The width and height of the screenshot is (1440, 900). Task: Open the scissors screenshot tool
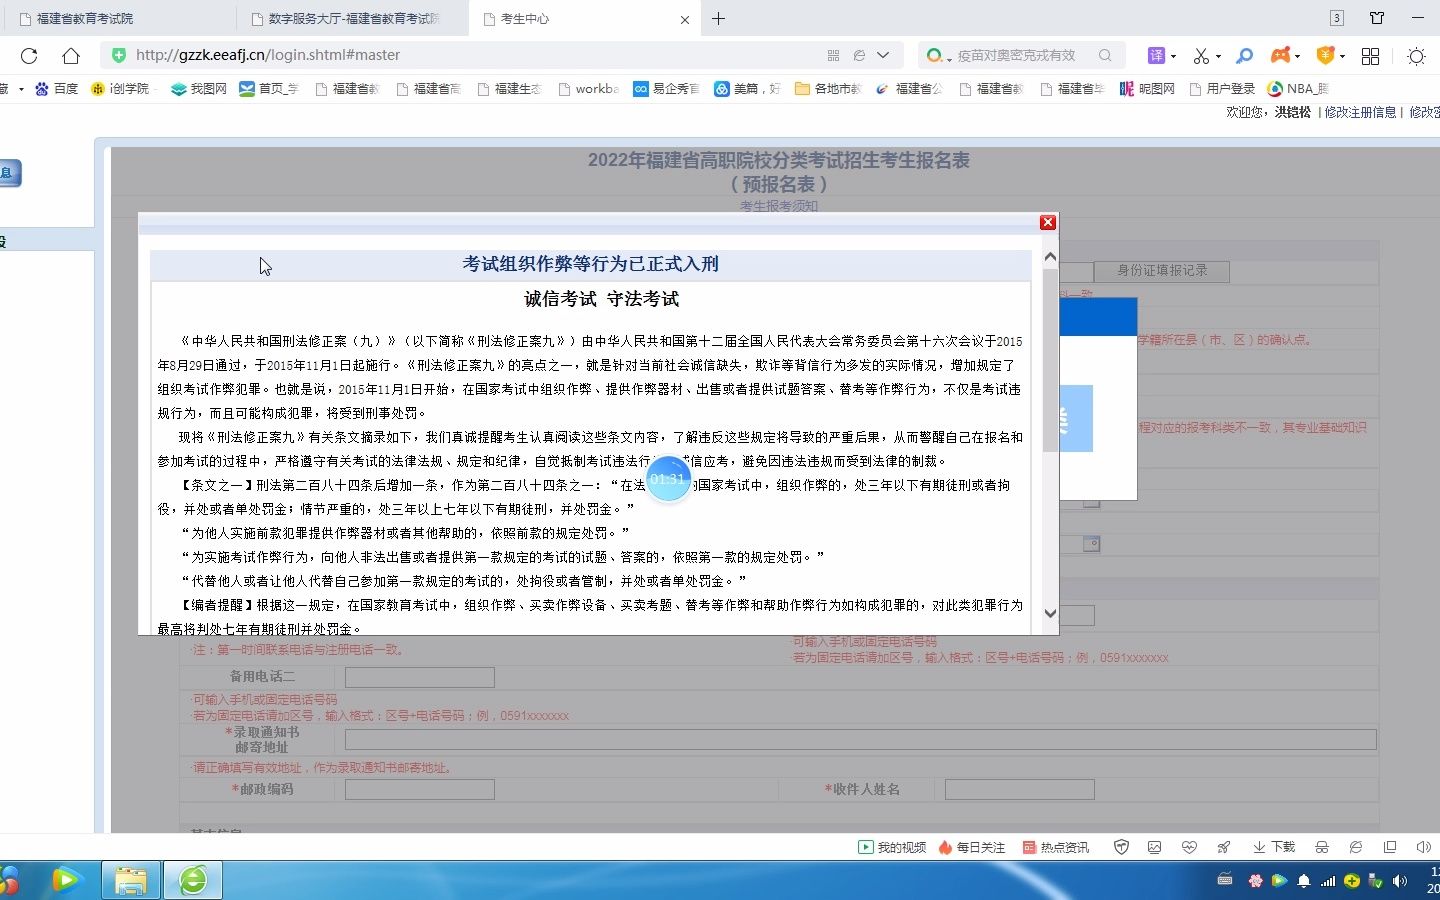point(1201,55)
